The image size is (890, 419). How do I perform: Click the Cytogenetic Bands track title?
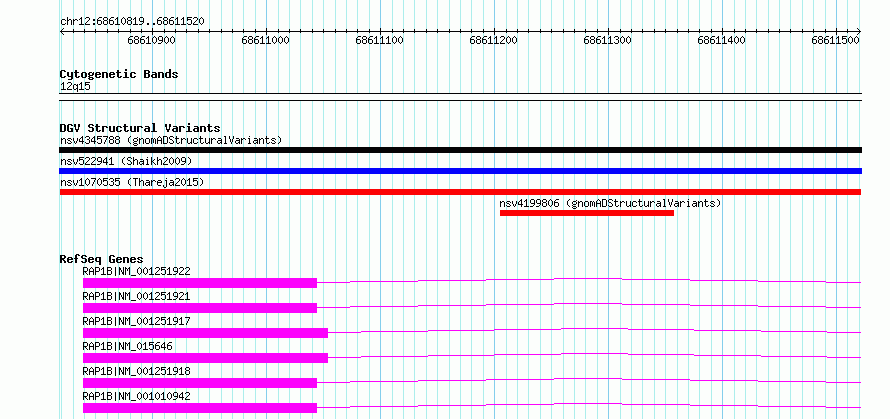point(119,74)
